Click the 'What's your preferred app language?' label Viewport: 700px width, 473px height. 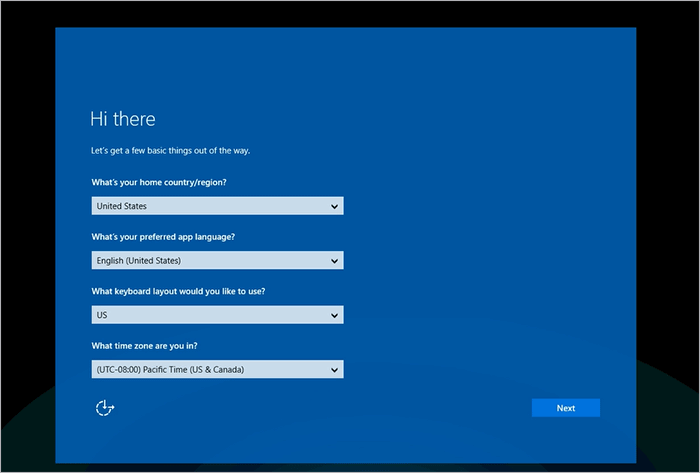pyautogui.click(x=163, y=237)
